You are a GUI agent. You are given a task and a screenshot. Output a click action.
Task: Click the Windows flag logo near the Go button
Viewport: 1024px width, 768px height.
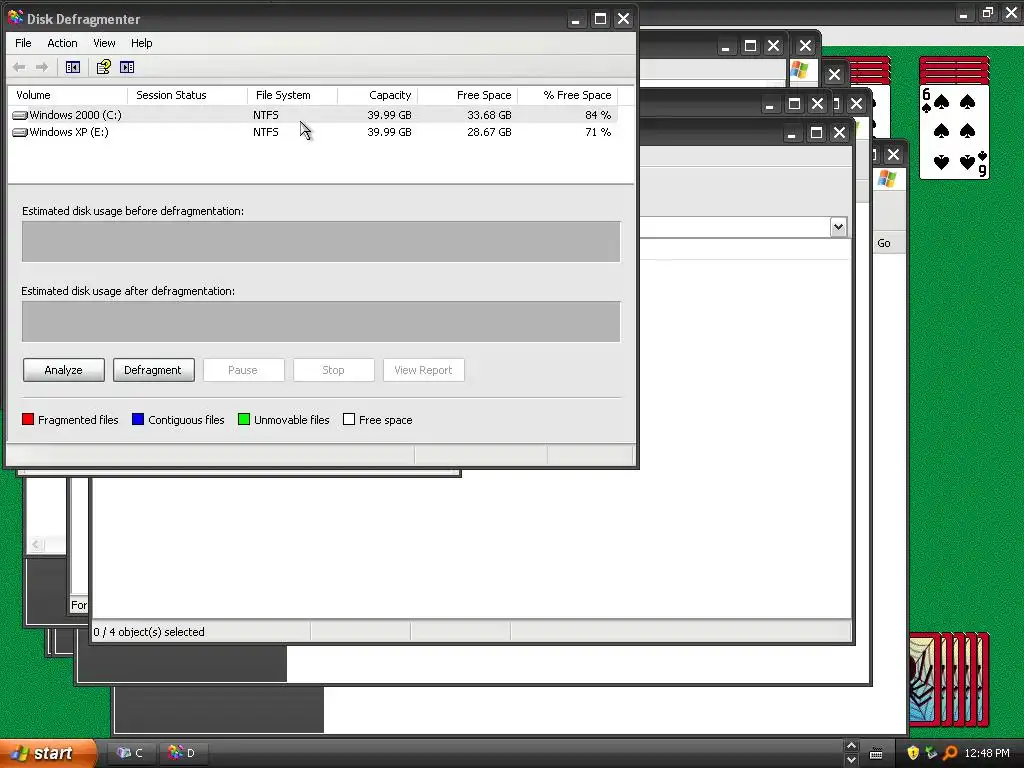point(887,178)
